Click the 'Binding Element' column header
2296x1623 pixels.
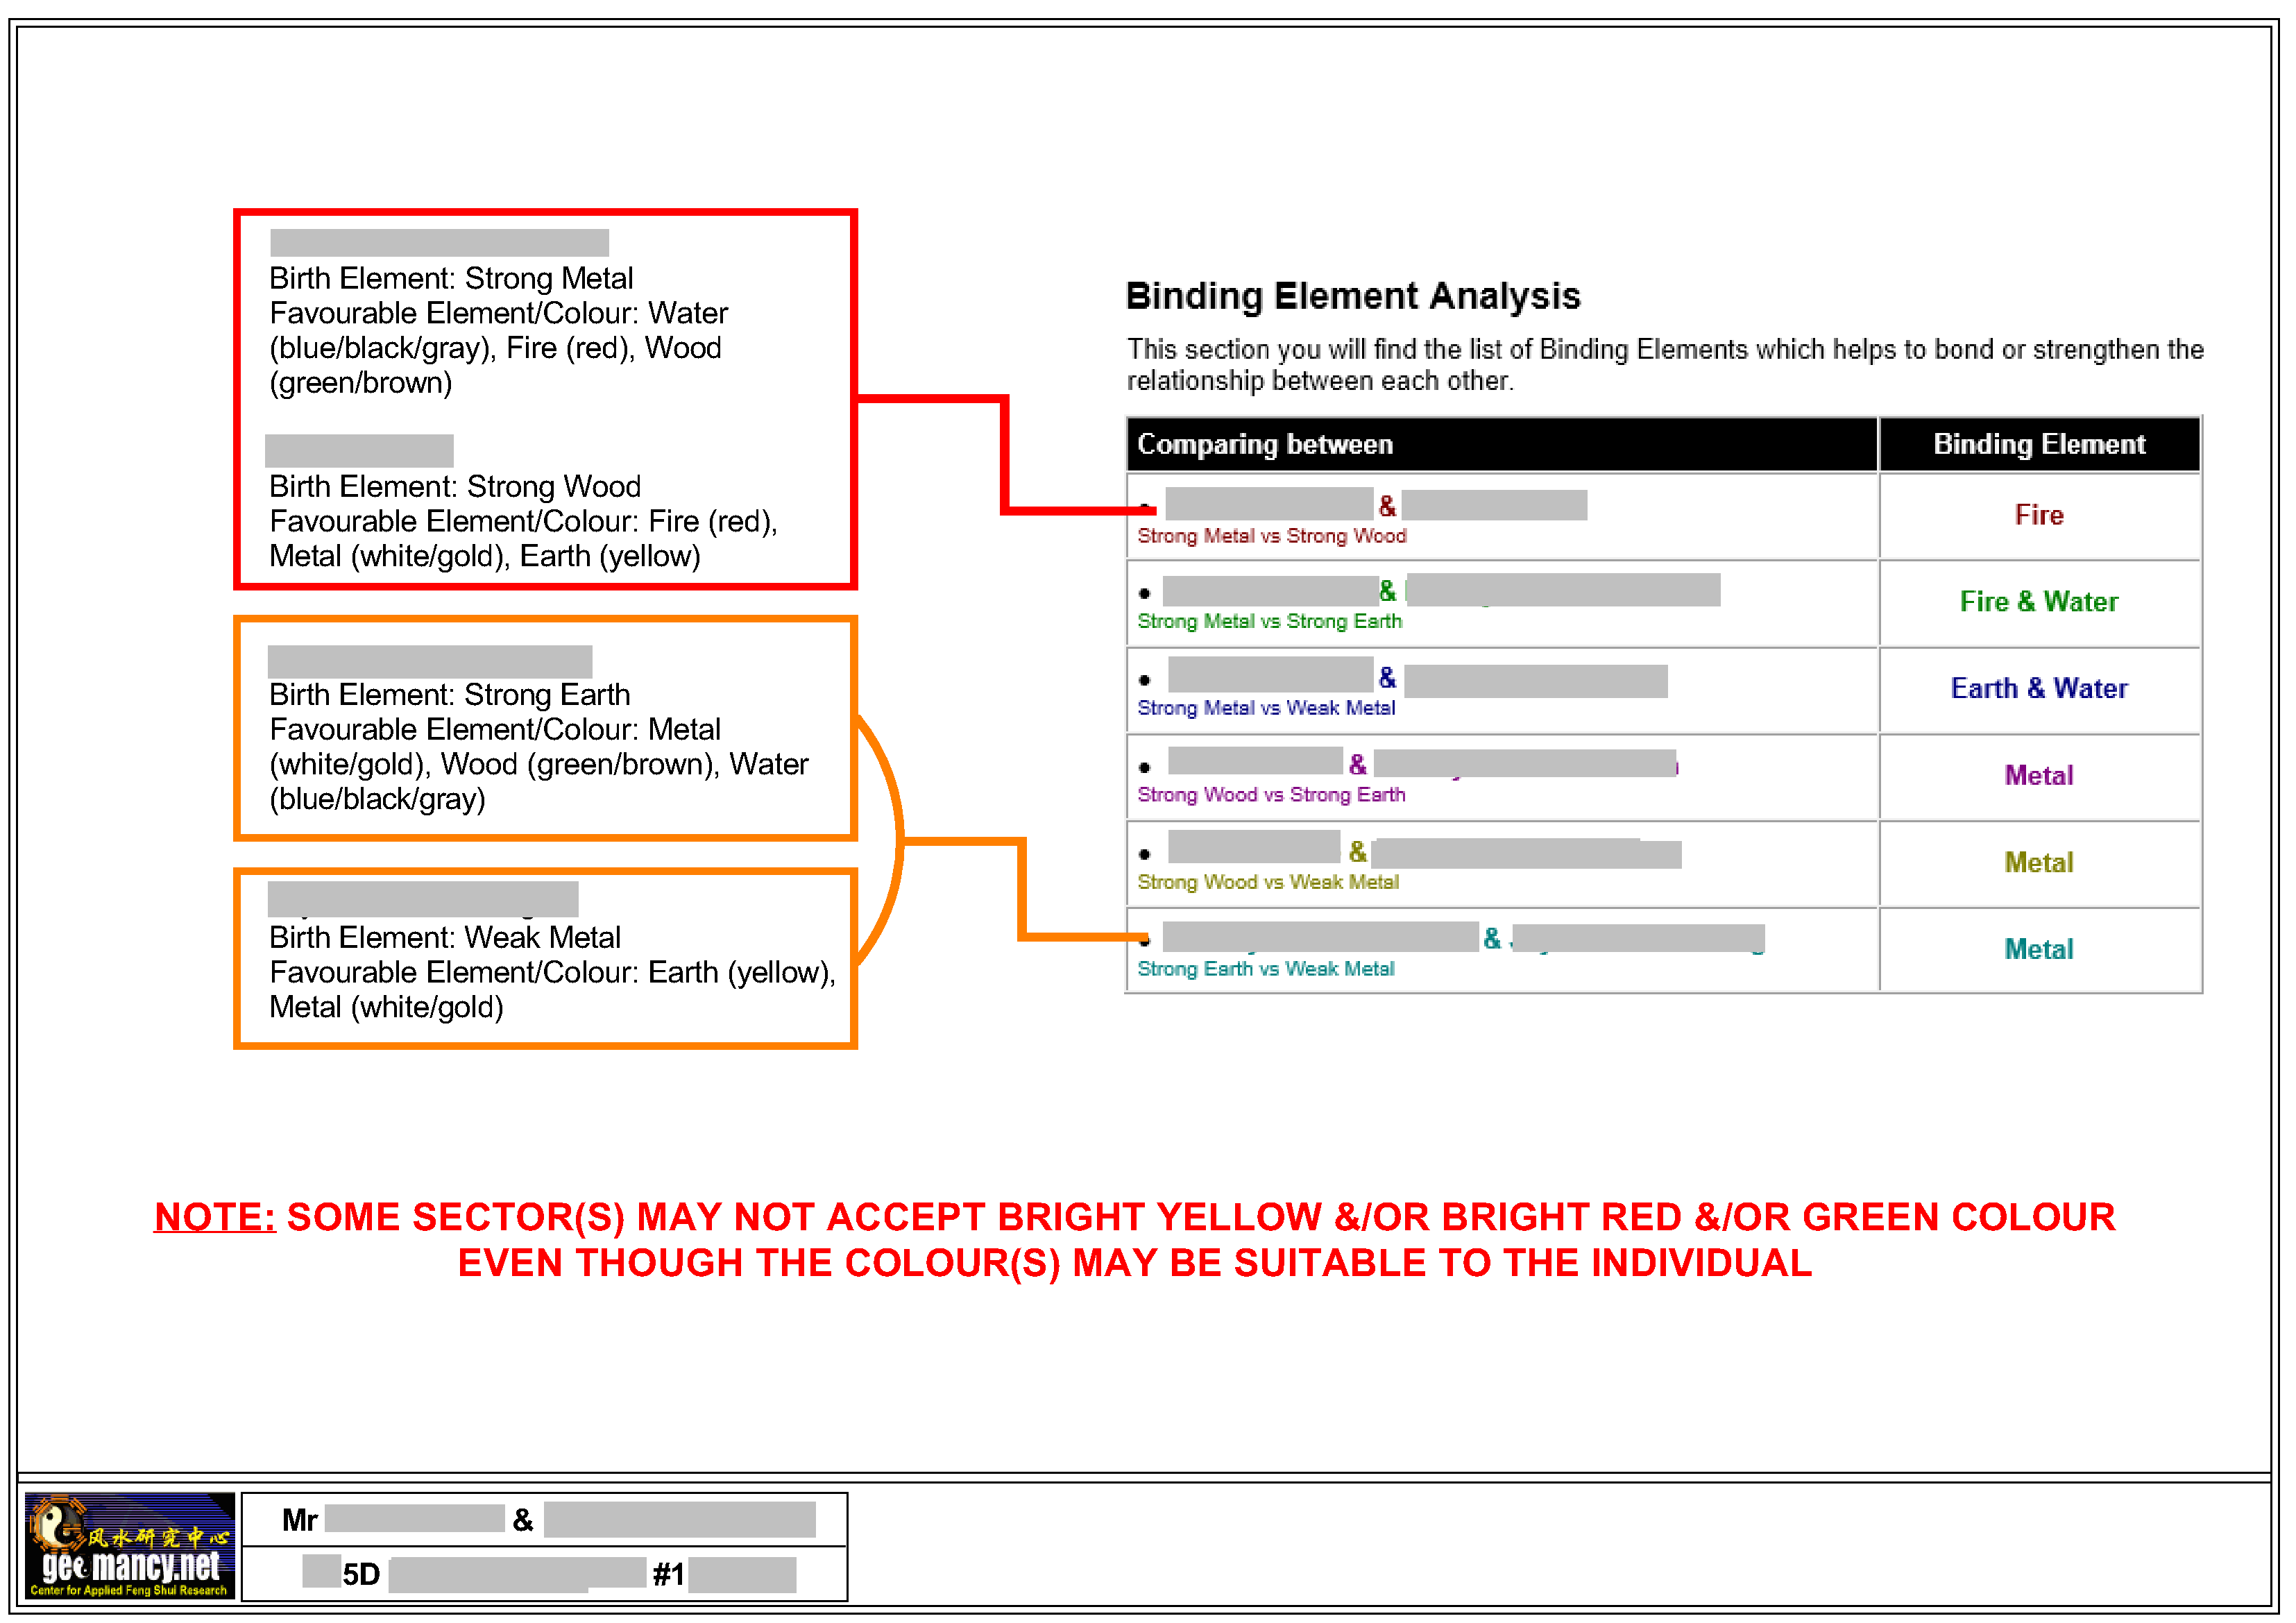2039,444
